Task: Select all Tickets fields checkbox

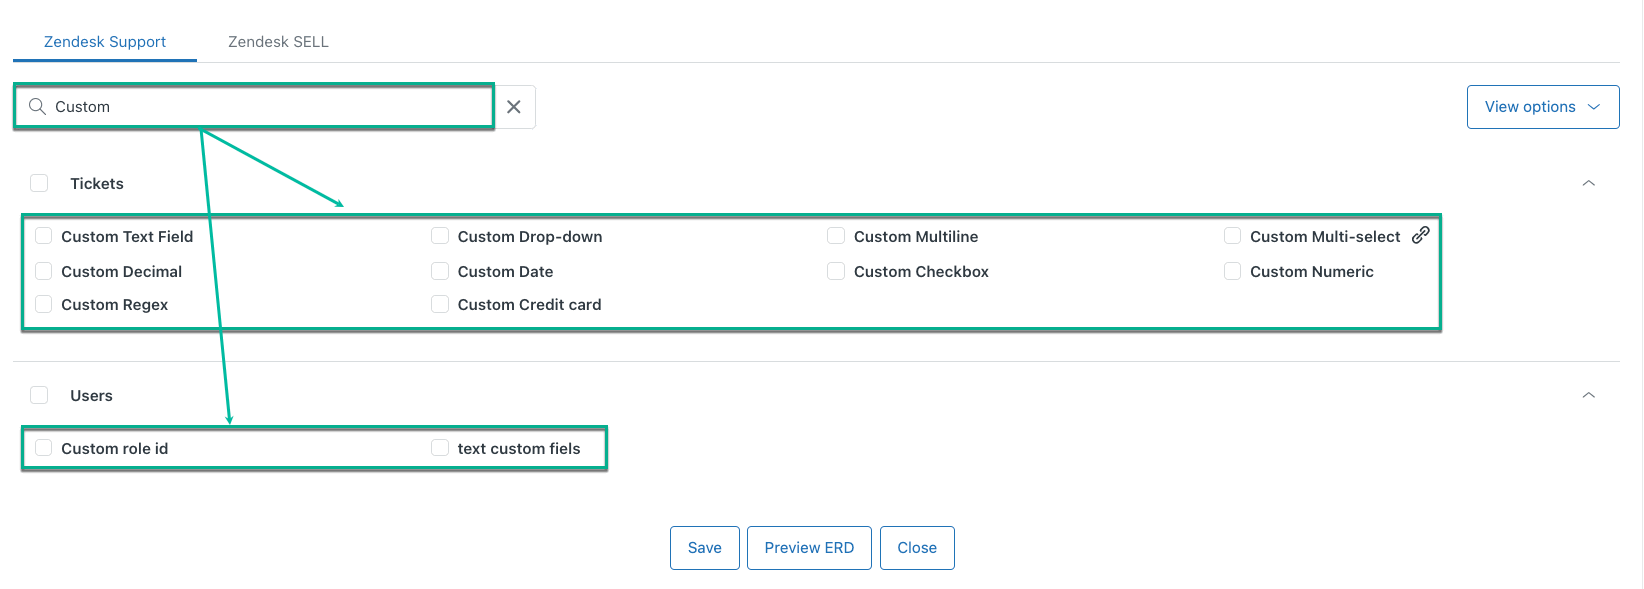Action: pyautogui.click(x=39, y=183)
